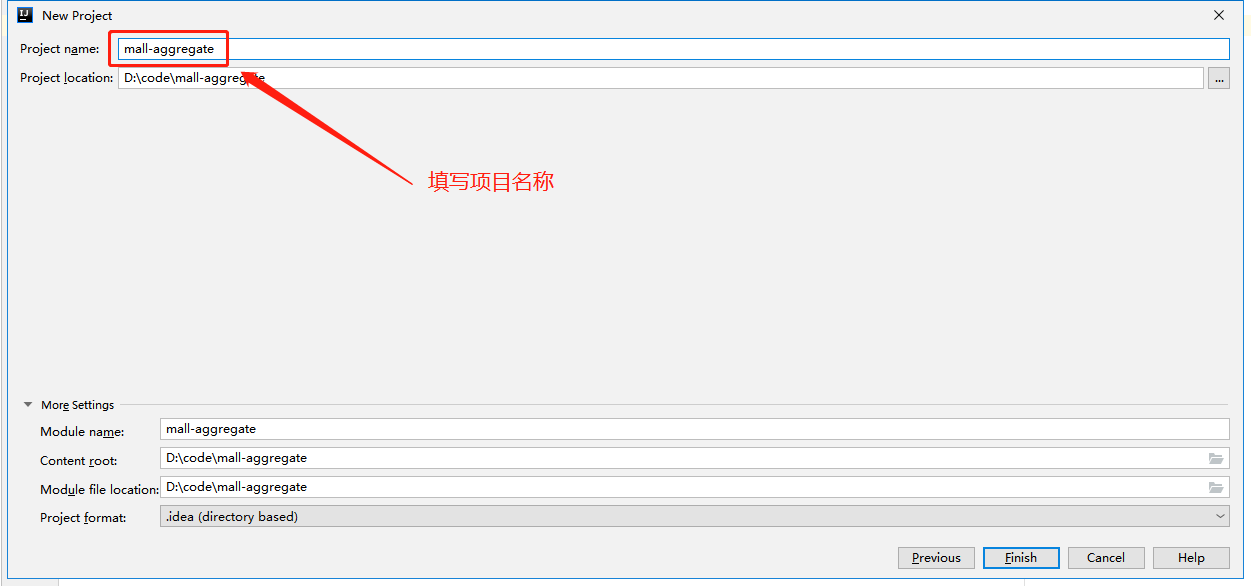
Task: Open the Project format dropdown
Action: point(695,516)
